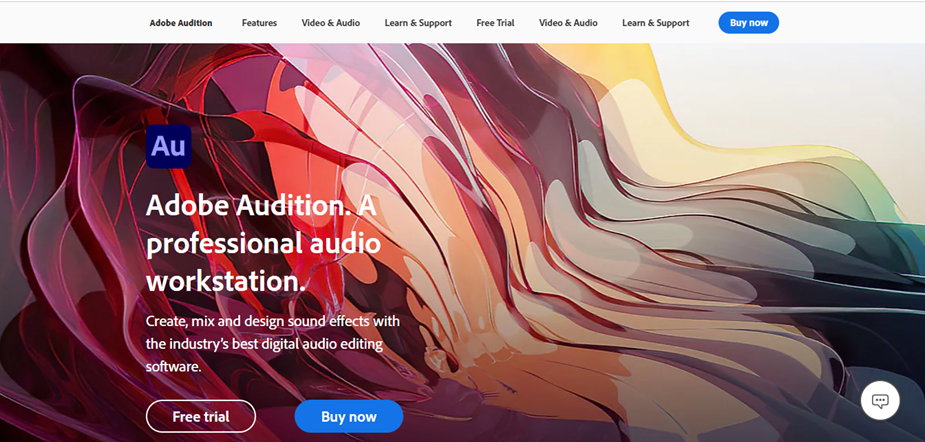Click the Au application logo icon

[x=169, y=146]
